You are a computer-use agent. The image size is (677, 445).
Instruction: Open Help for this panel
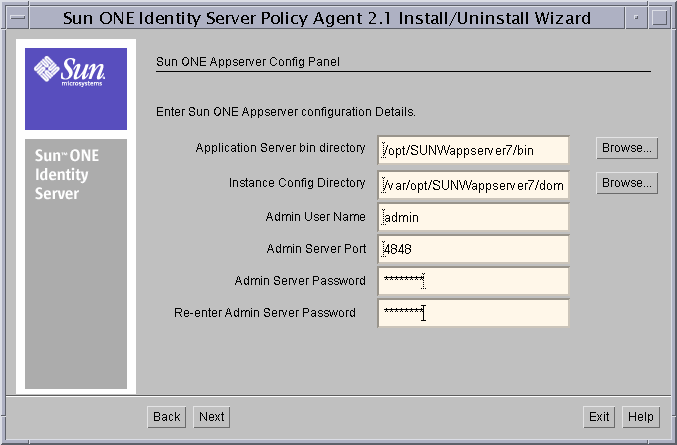coord(641,417)
